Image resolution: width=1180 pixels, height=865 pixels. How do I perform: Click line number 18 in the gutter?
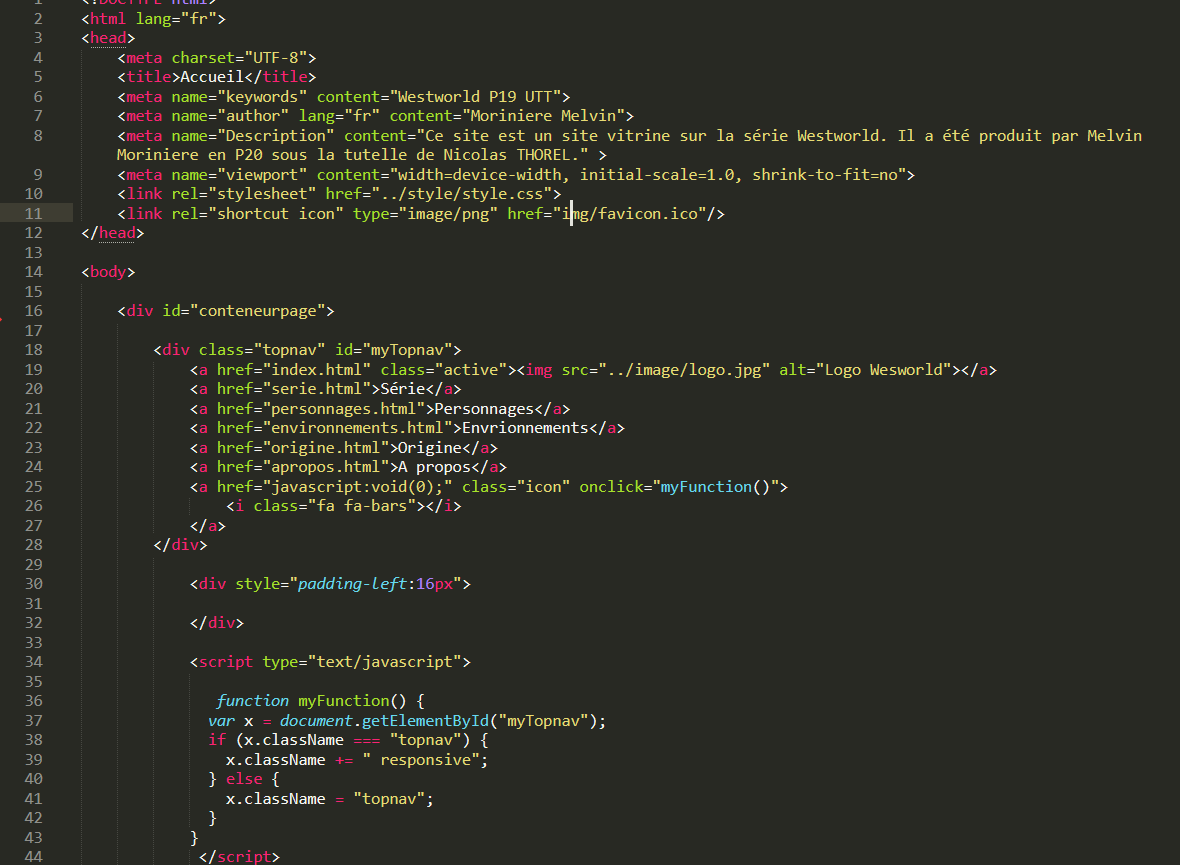[x=33, y=350]
